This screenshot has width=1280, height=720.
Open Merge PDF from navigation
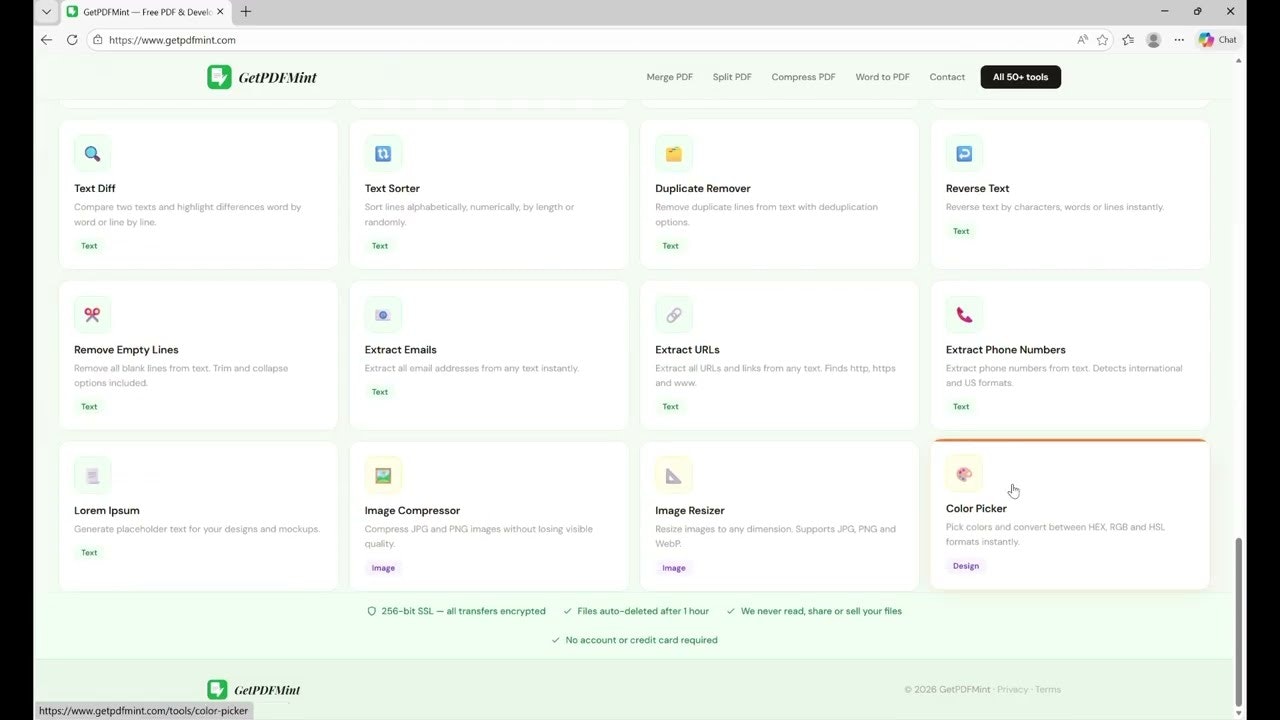point(670,77)
